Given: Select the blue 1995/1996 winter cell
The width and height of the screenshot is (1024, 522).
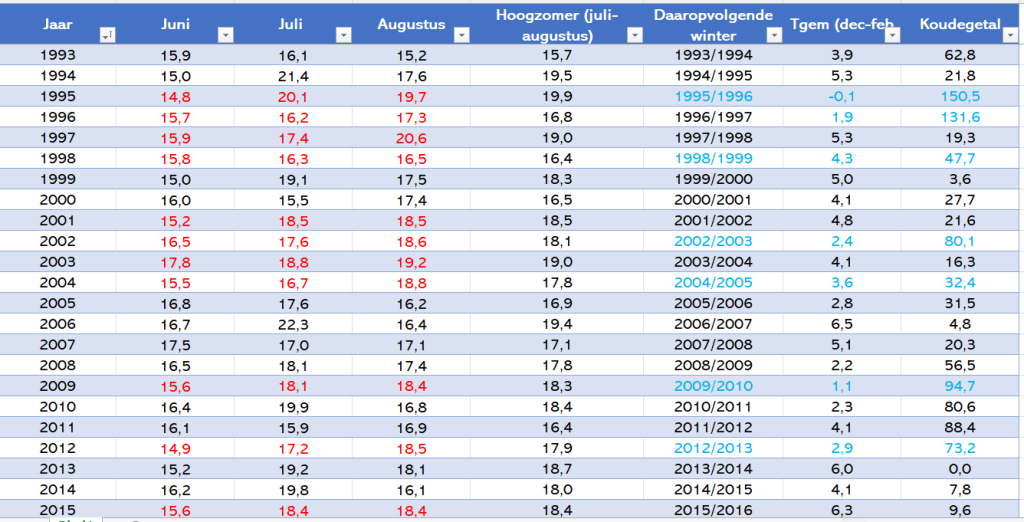Looking at the screenshot, I should click(713, 96).
